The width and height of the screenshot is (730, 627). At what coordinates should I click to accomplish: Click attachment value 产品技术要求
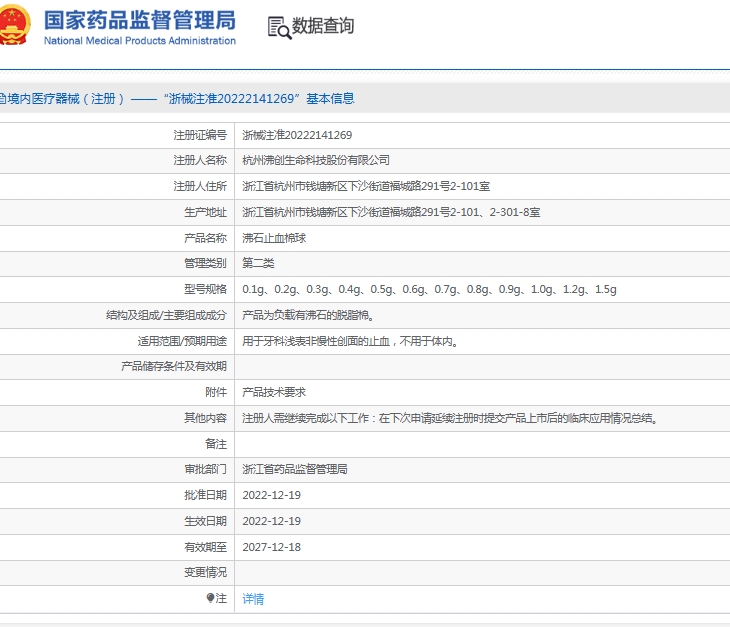click(274, 392)
